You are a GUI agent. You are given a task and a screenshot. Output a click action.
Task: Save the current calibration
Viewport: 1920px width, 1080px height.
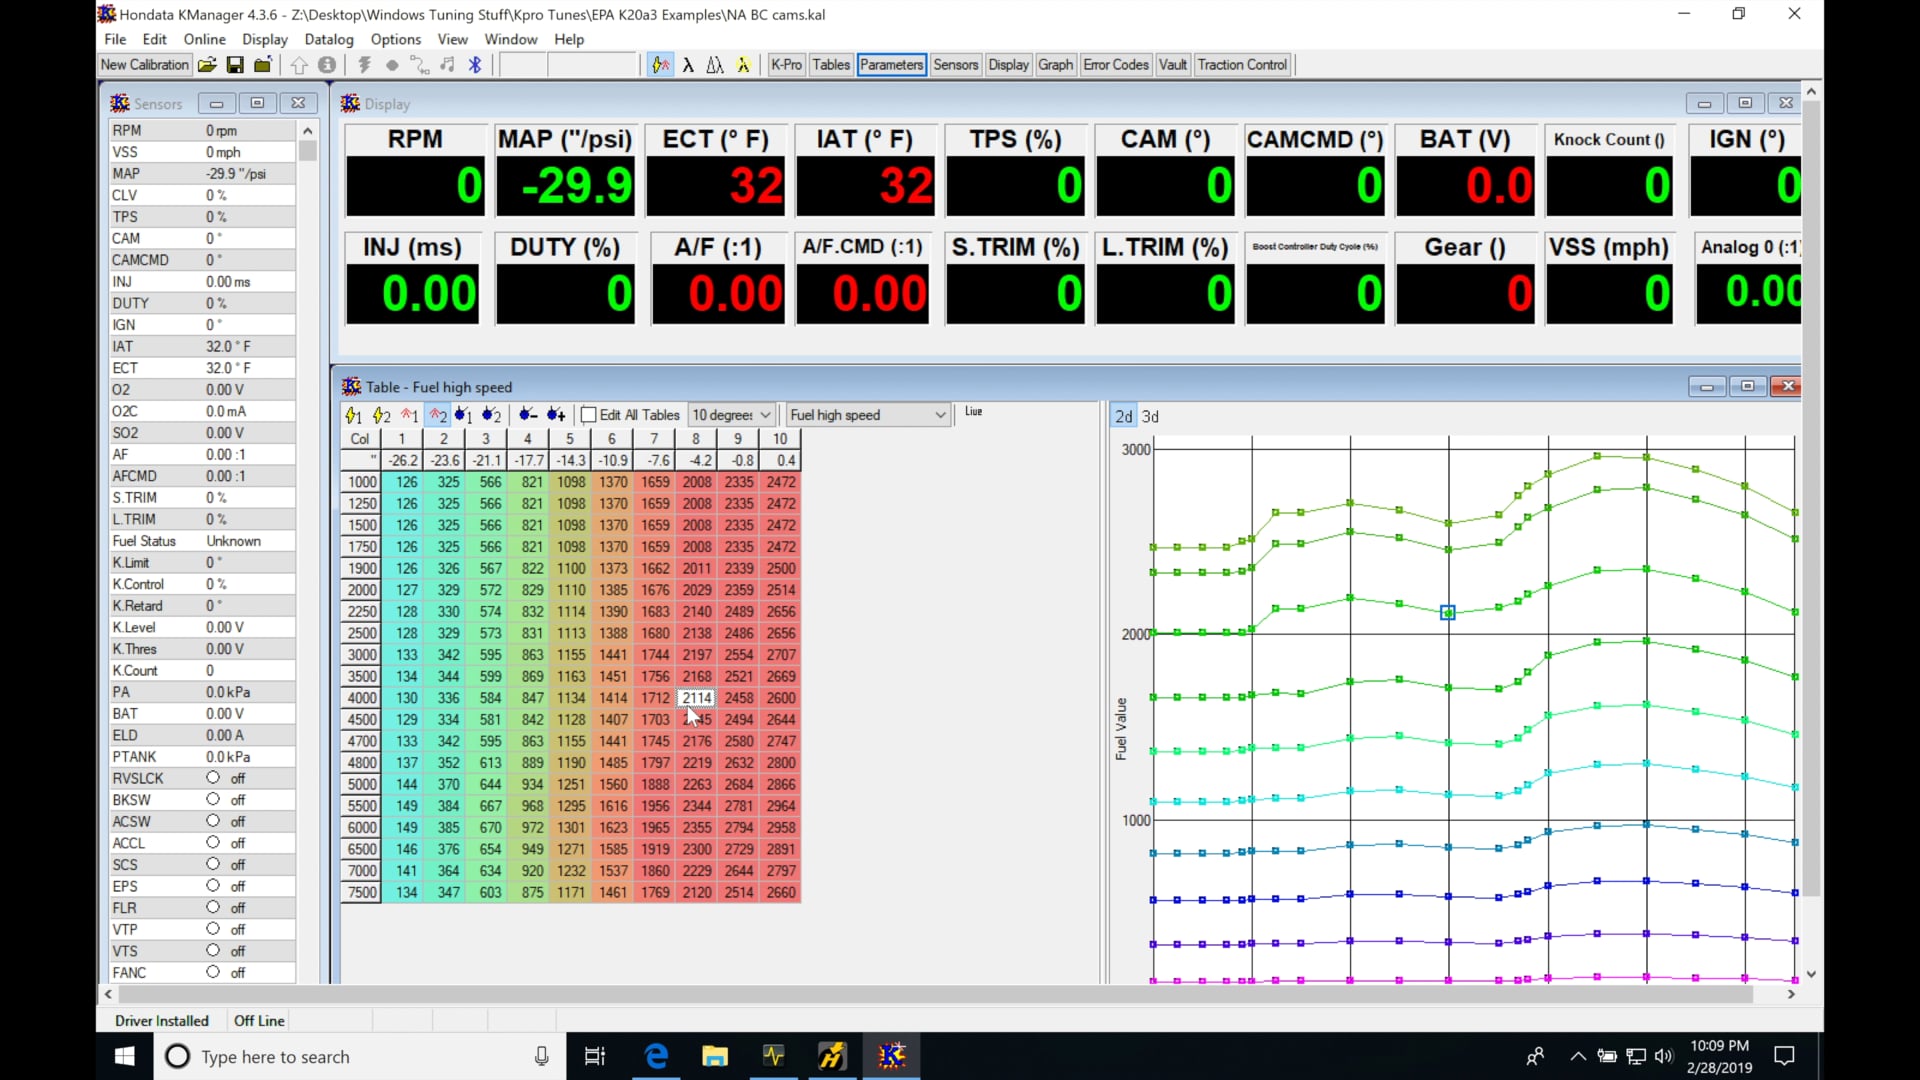coord(236,64)
